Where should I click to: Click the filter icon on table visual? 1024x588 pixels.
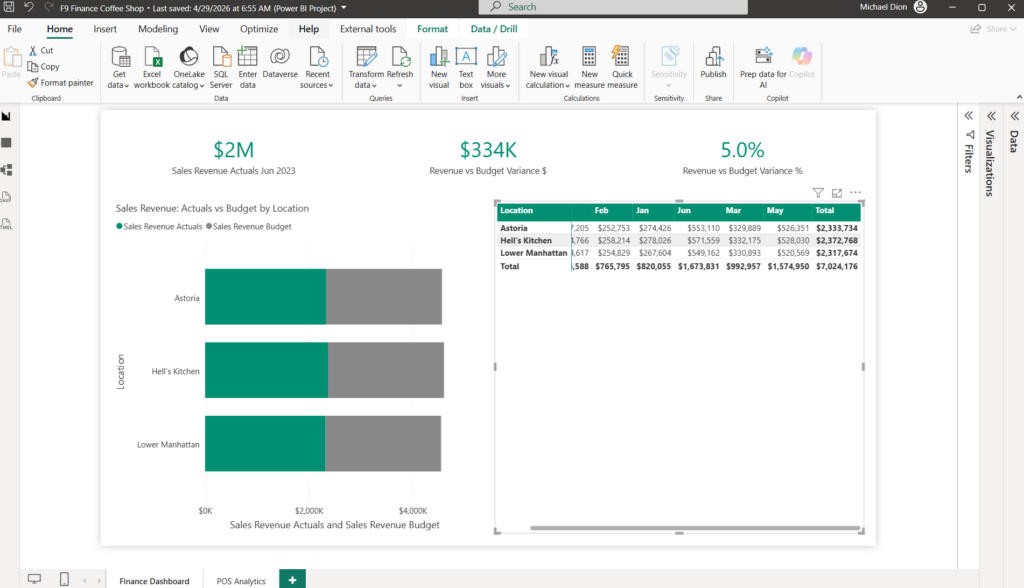pyautogui.click(x=818, y=193)
